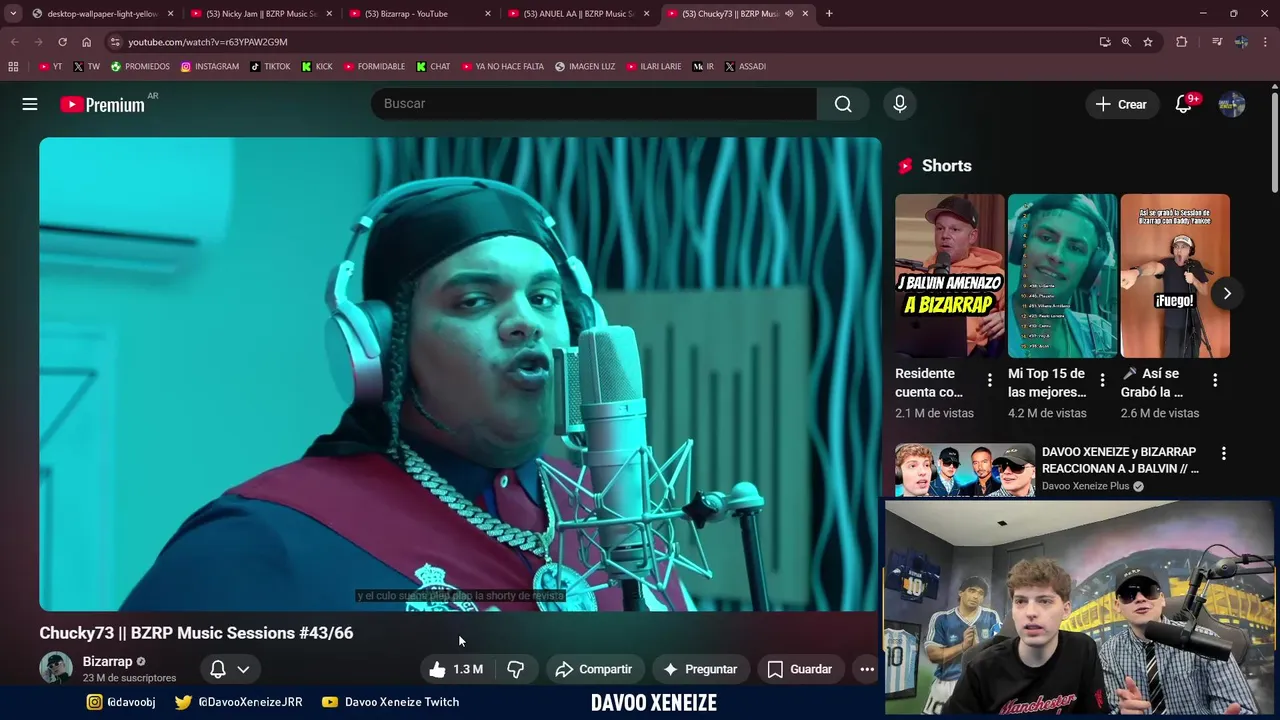1280x720 pixels.
Task: Expand the subscription options chevron
Action: point(243,669)
